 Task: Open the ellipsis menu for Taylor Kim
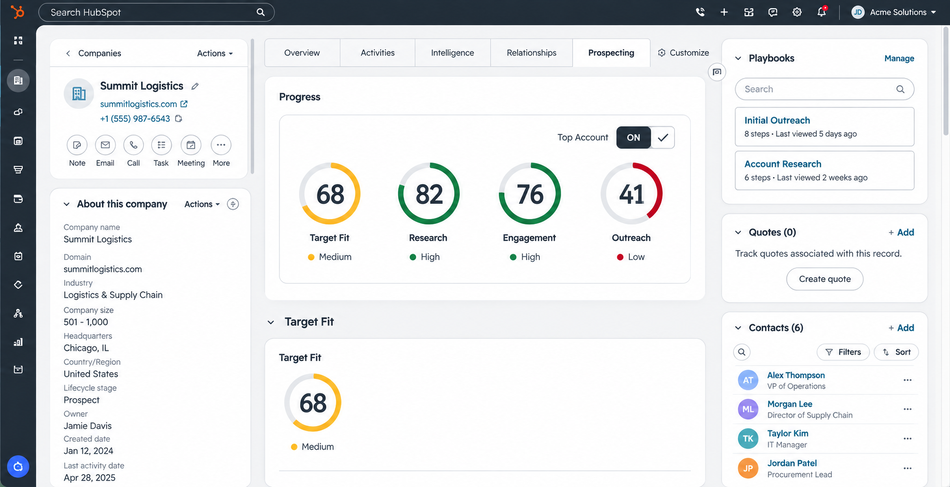tap(907, 439)
